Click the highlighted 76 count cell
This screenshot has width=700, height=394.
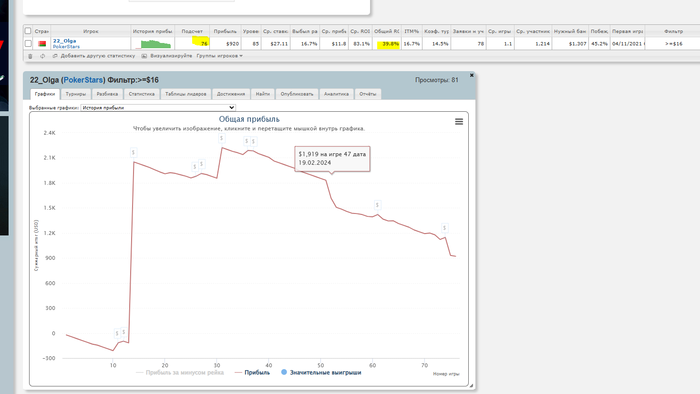[192, 43]
